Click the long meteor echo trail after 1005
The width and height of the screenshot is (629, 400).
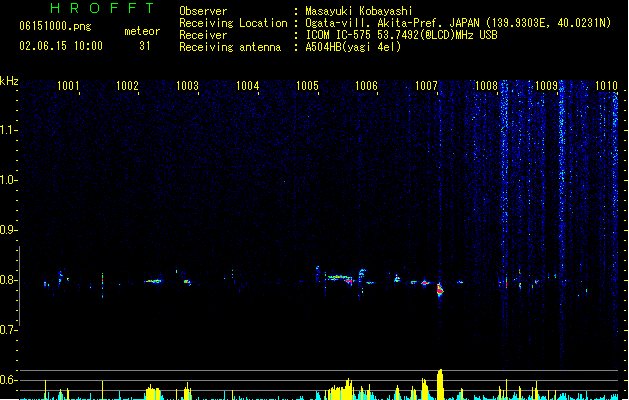click(x=340, y=278)
